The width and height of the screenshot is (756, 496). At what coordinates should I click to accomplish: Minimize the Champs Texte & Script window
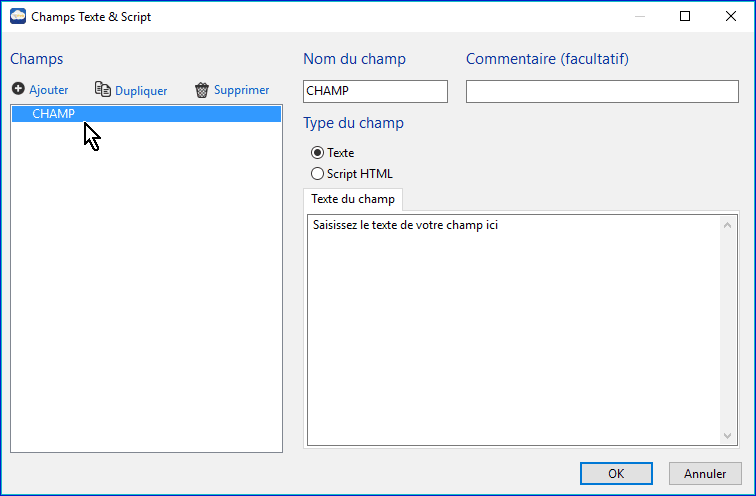click(639, 17)
